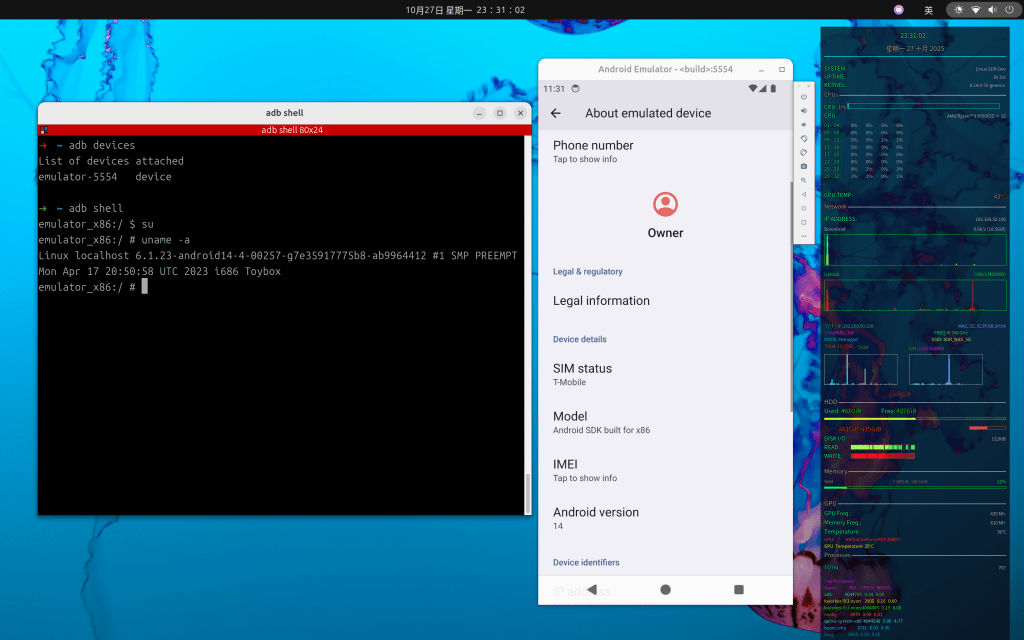Tap Phone number to show info

tap(593, 151)
